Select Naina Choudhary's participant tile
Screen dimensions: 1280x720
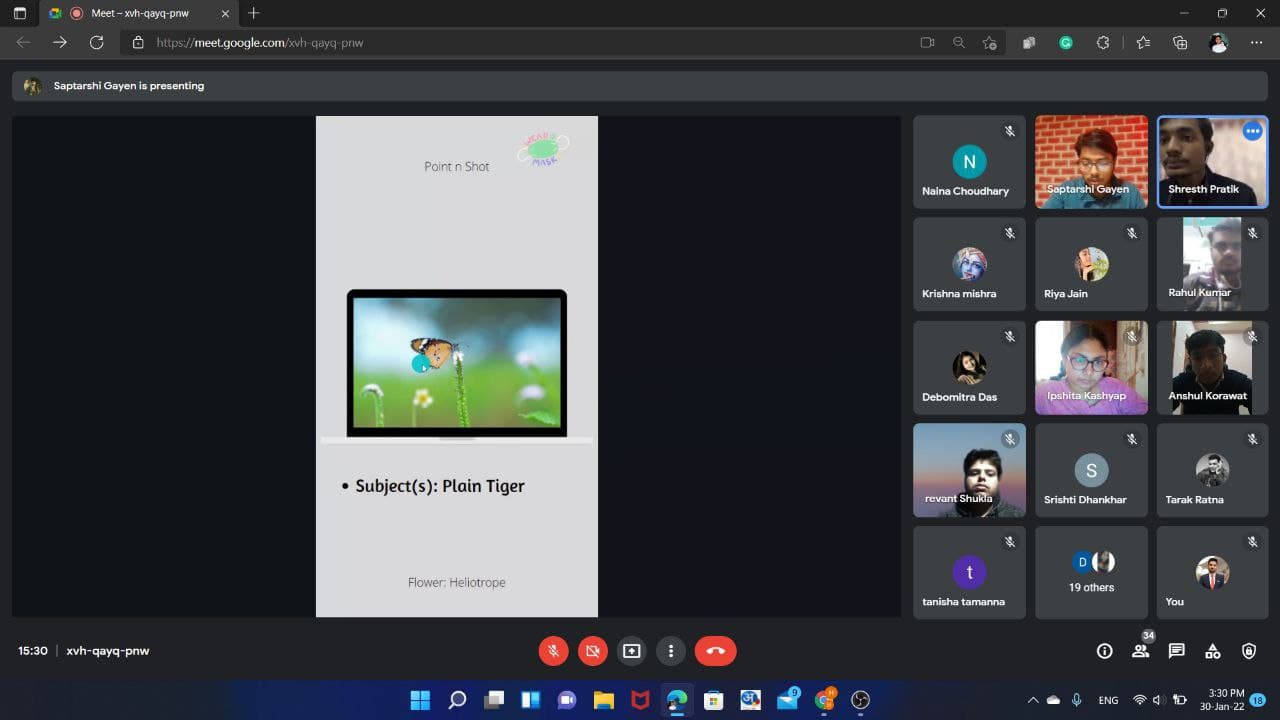pyautogui.click(x=969, y=162)
